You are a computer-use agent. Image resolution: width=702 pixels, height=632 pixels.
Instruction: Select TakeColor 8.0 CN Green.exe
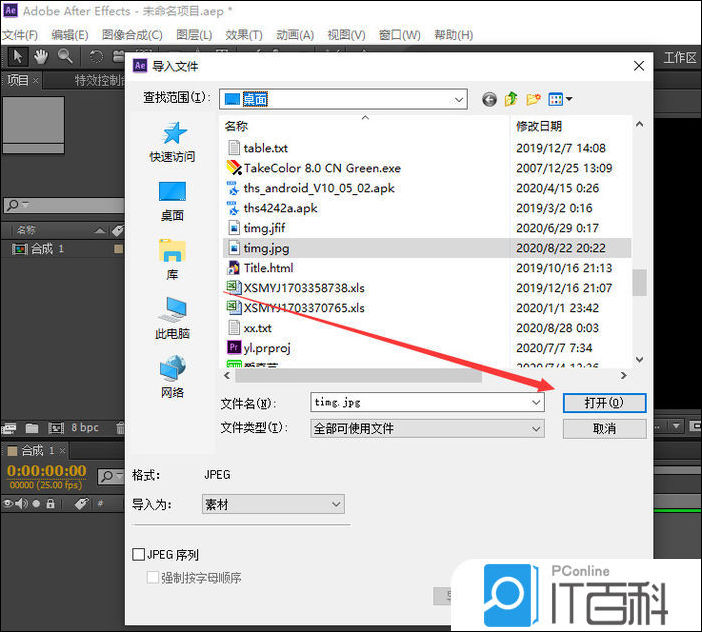click(313, 168)
